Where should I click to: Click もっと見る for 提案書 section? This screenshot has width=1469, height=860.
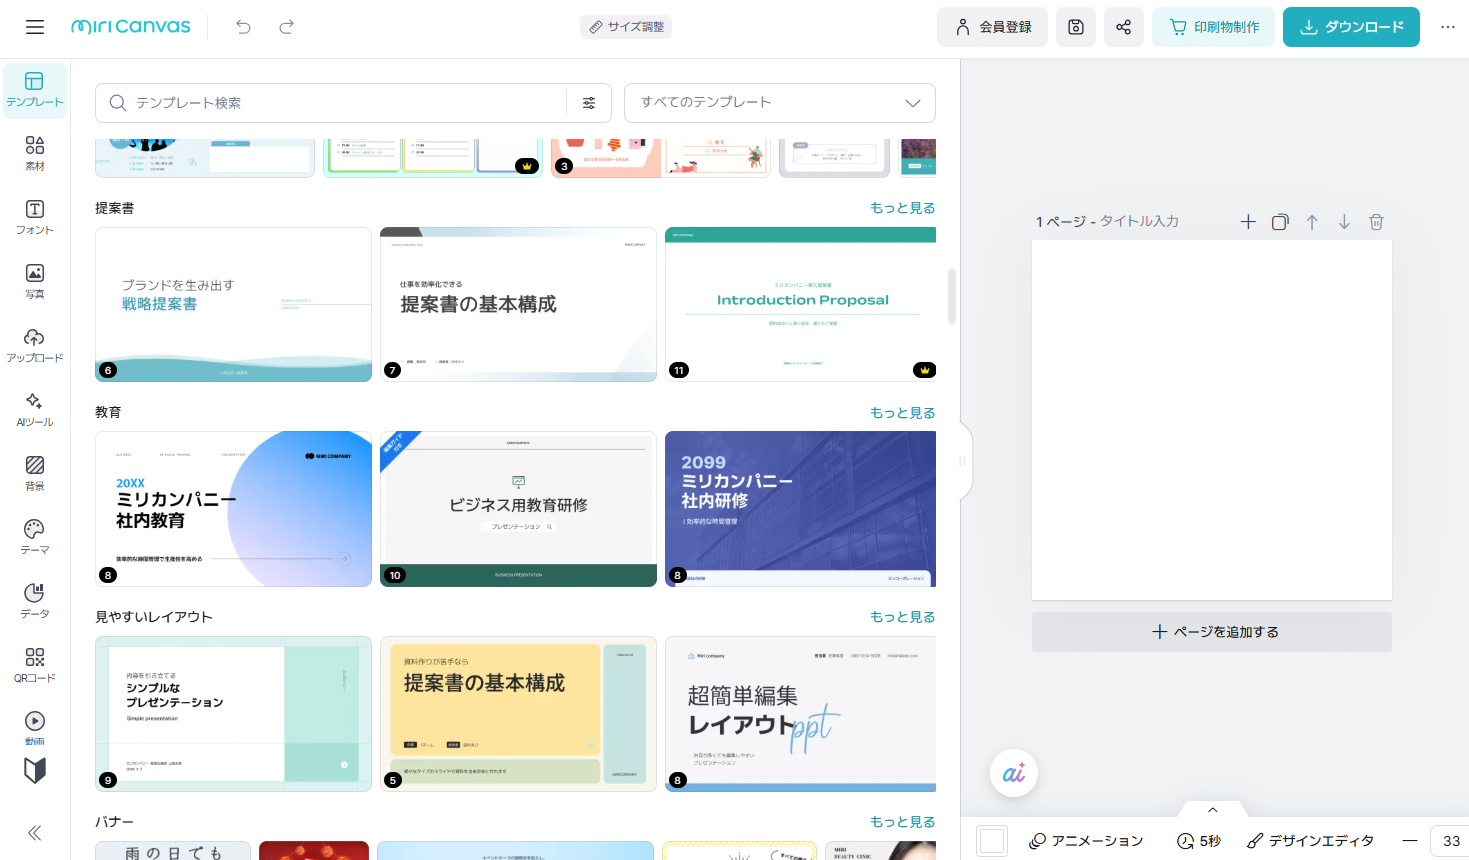click(903, 208)
